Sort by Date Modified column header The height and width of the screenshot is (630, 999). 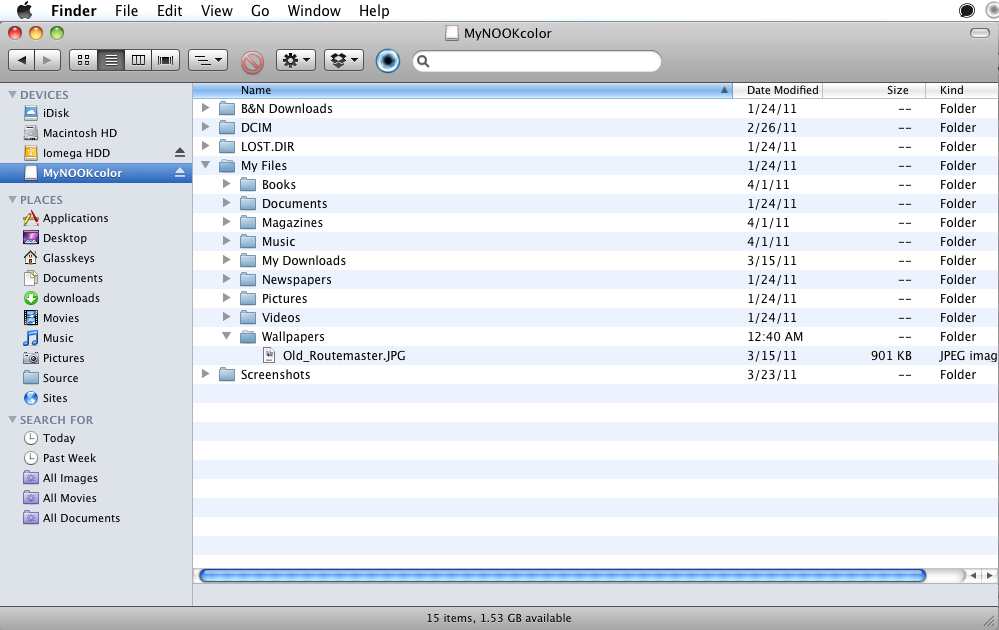click(x=782, y=90)
